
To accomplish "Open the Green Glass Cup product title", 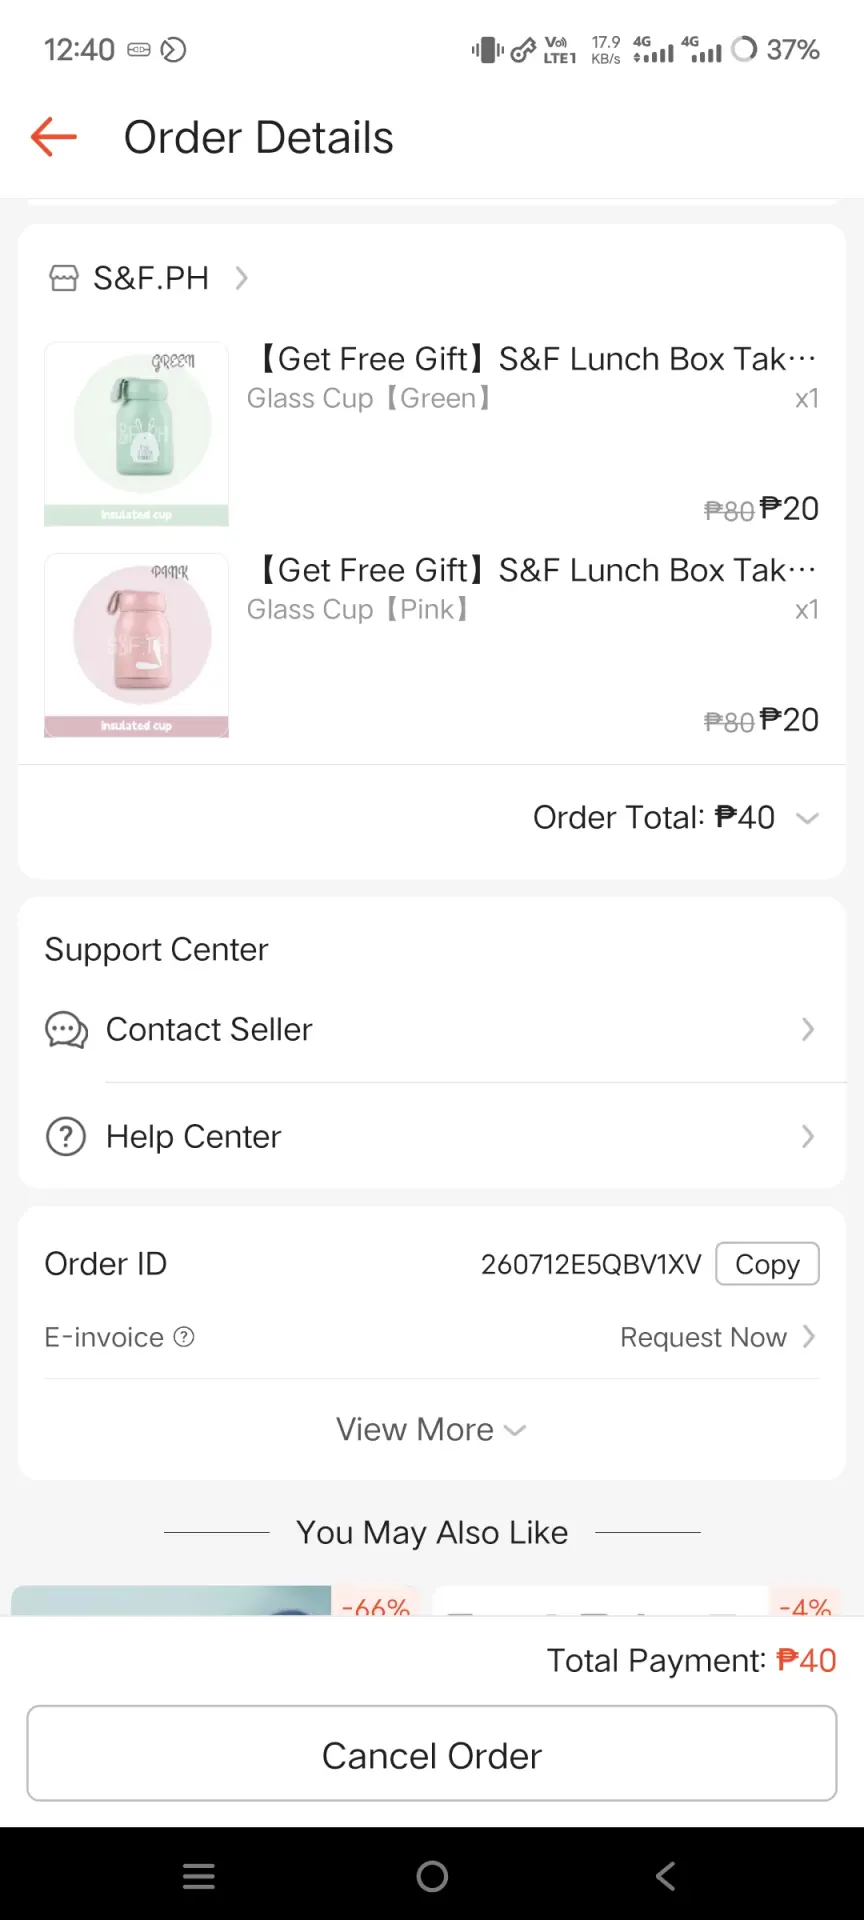I will 536,359.
